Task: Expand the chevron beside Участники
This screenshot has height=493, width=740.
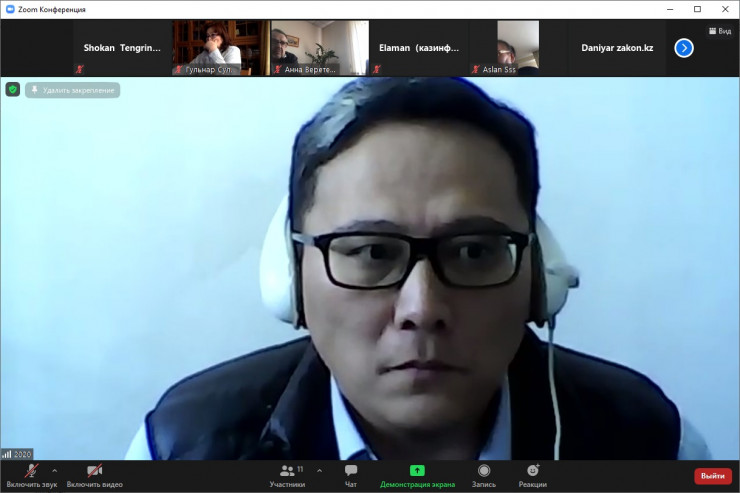Action: coord(319,469)
